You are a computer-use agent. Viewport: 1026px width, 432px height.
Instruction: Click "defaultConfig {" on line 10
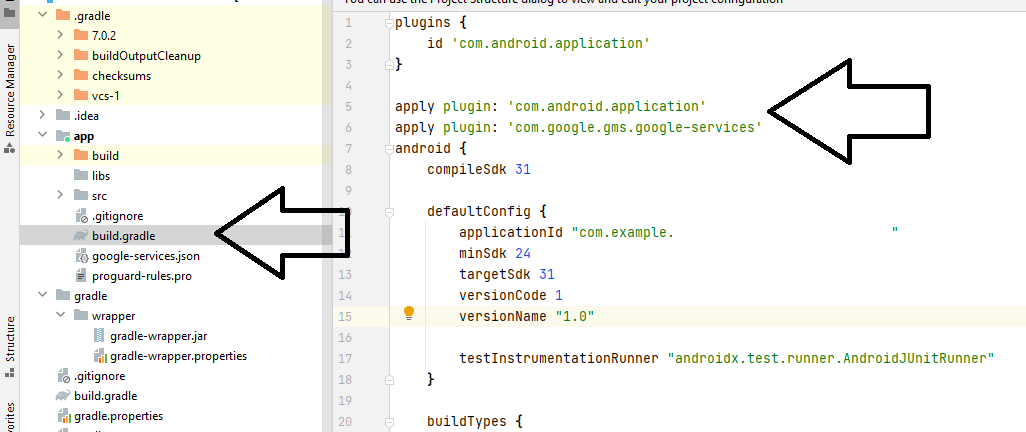[486, 211]
